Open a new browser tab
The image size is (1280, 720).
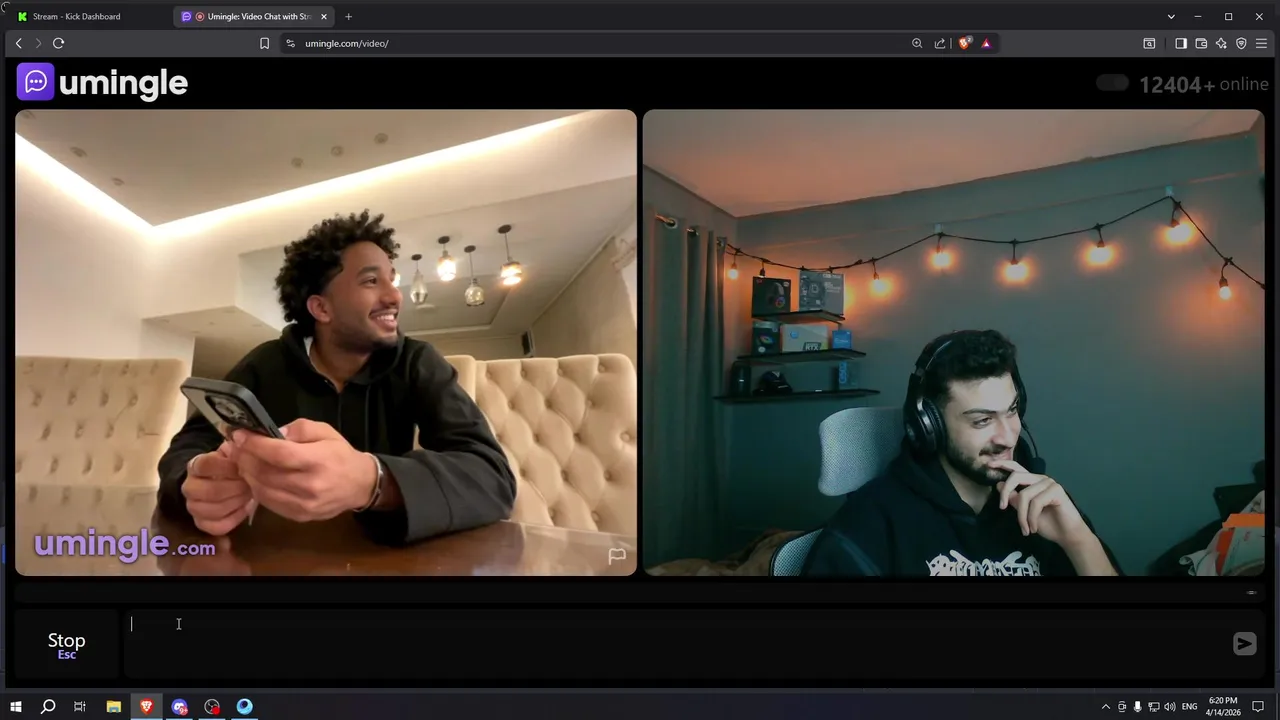tap(348, 16)
